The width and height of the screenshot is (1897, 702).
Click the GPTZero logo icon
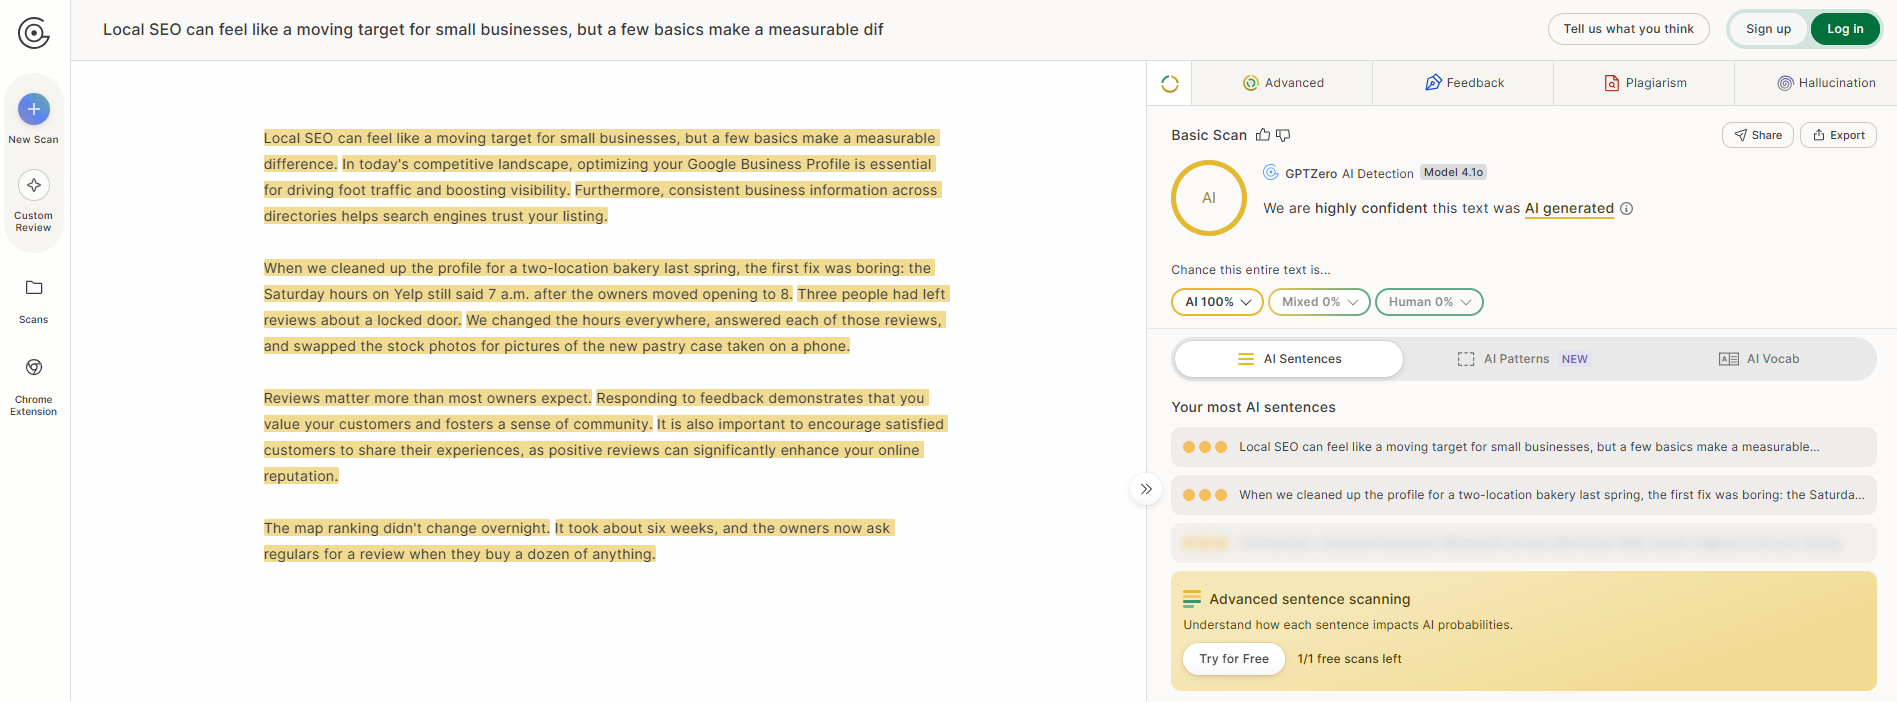[x=33, y=33]
